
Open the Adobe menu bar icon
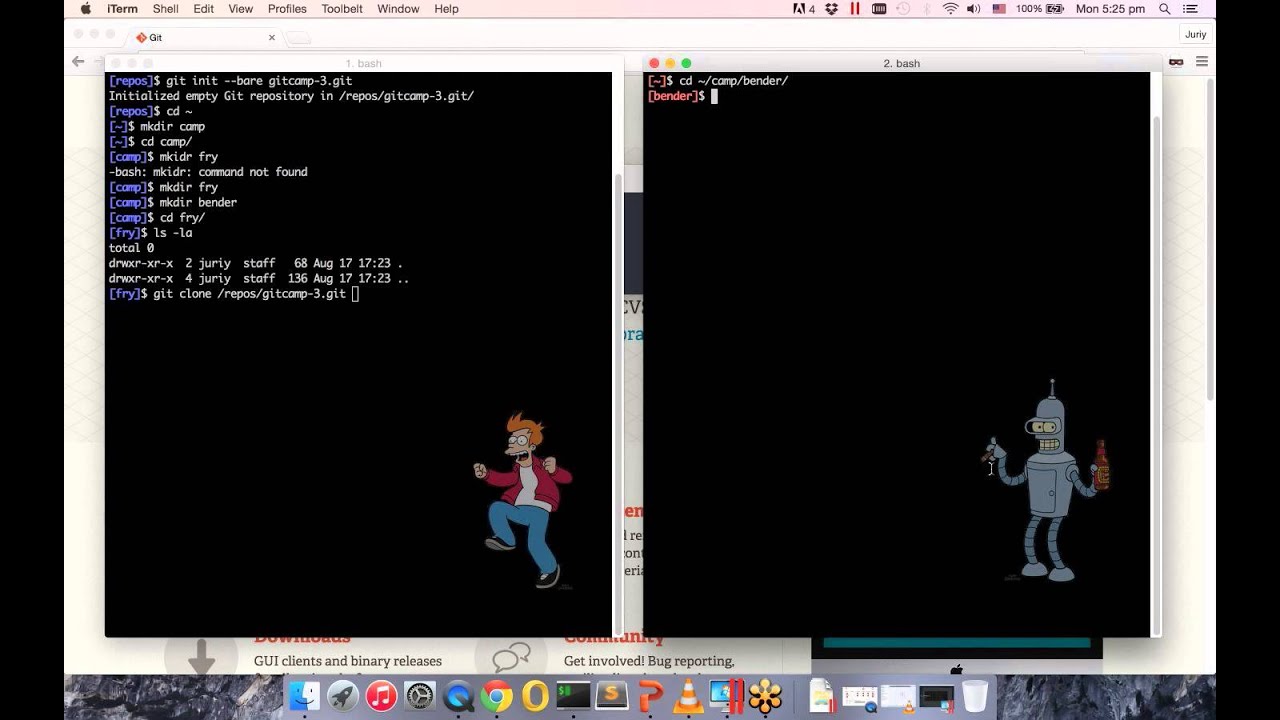coord(804,9)
